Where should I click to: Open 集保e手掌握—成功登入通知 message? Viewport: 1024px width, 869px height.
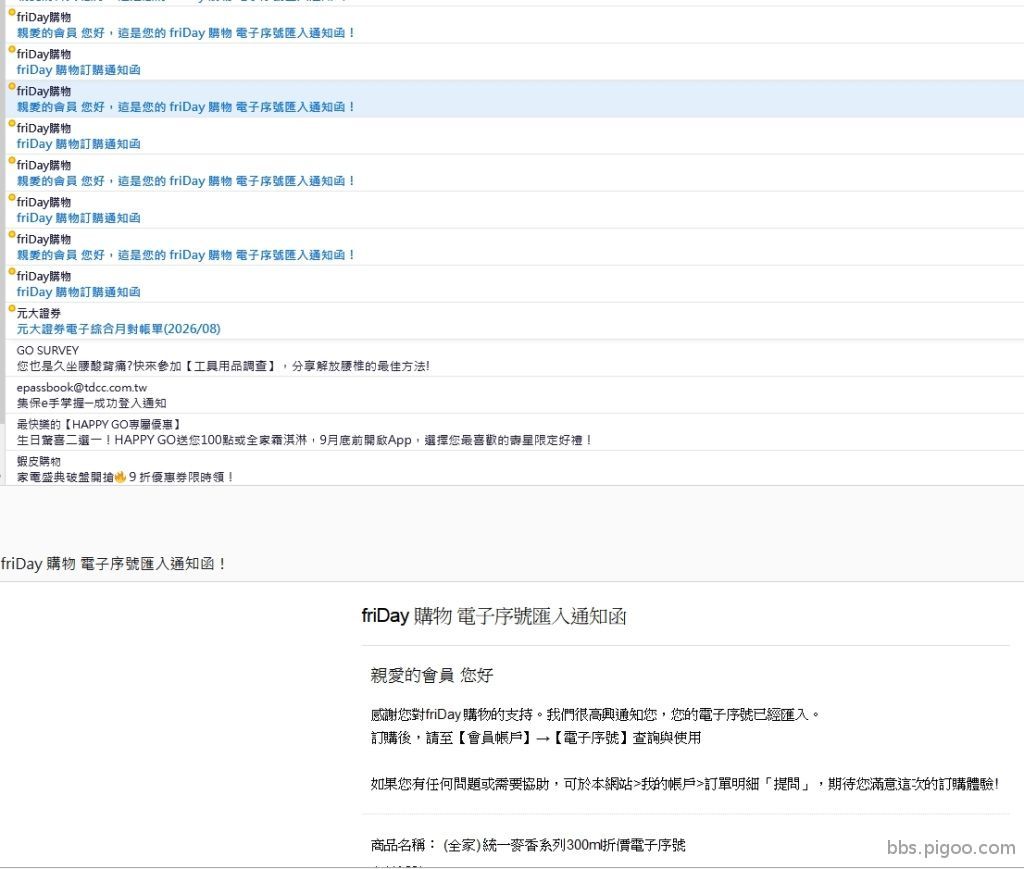tap(91, 403)
